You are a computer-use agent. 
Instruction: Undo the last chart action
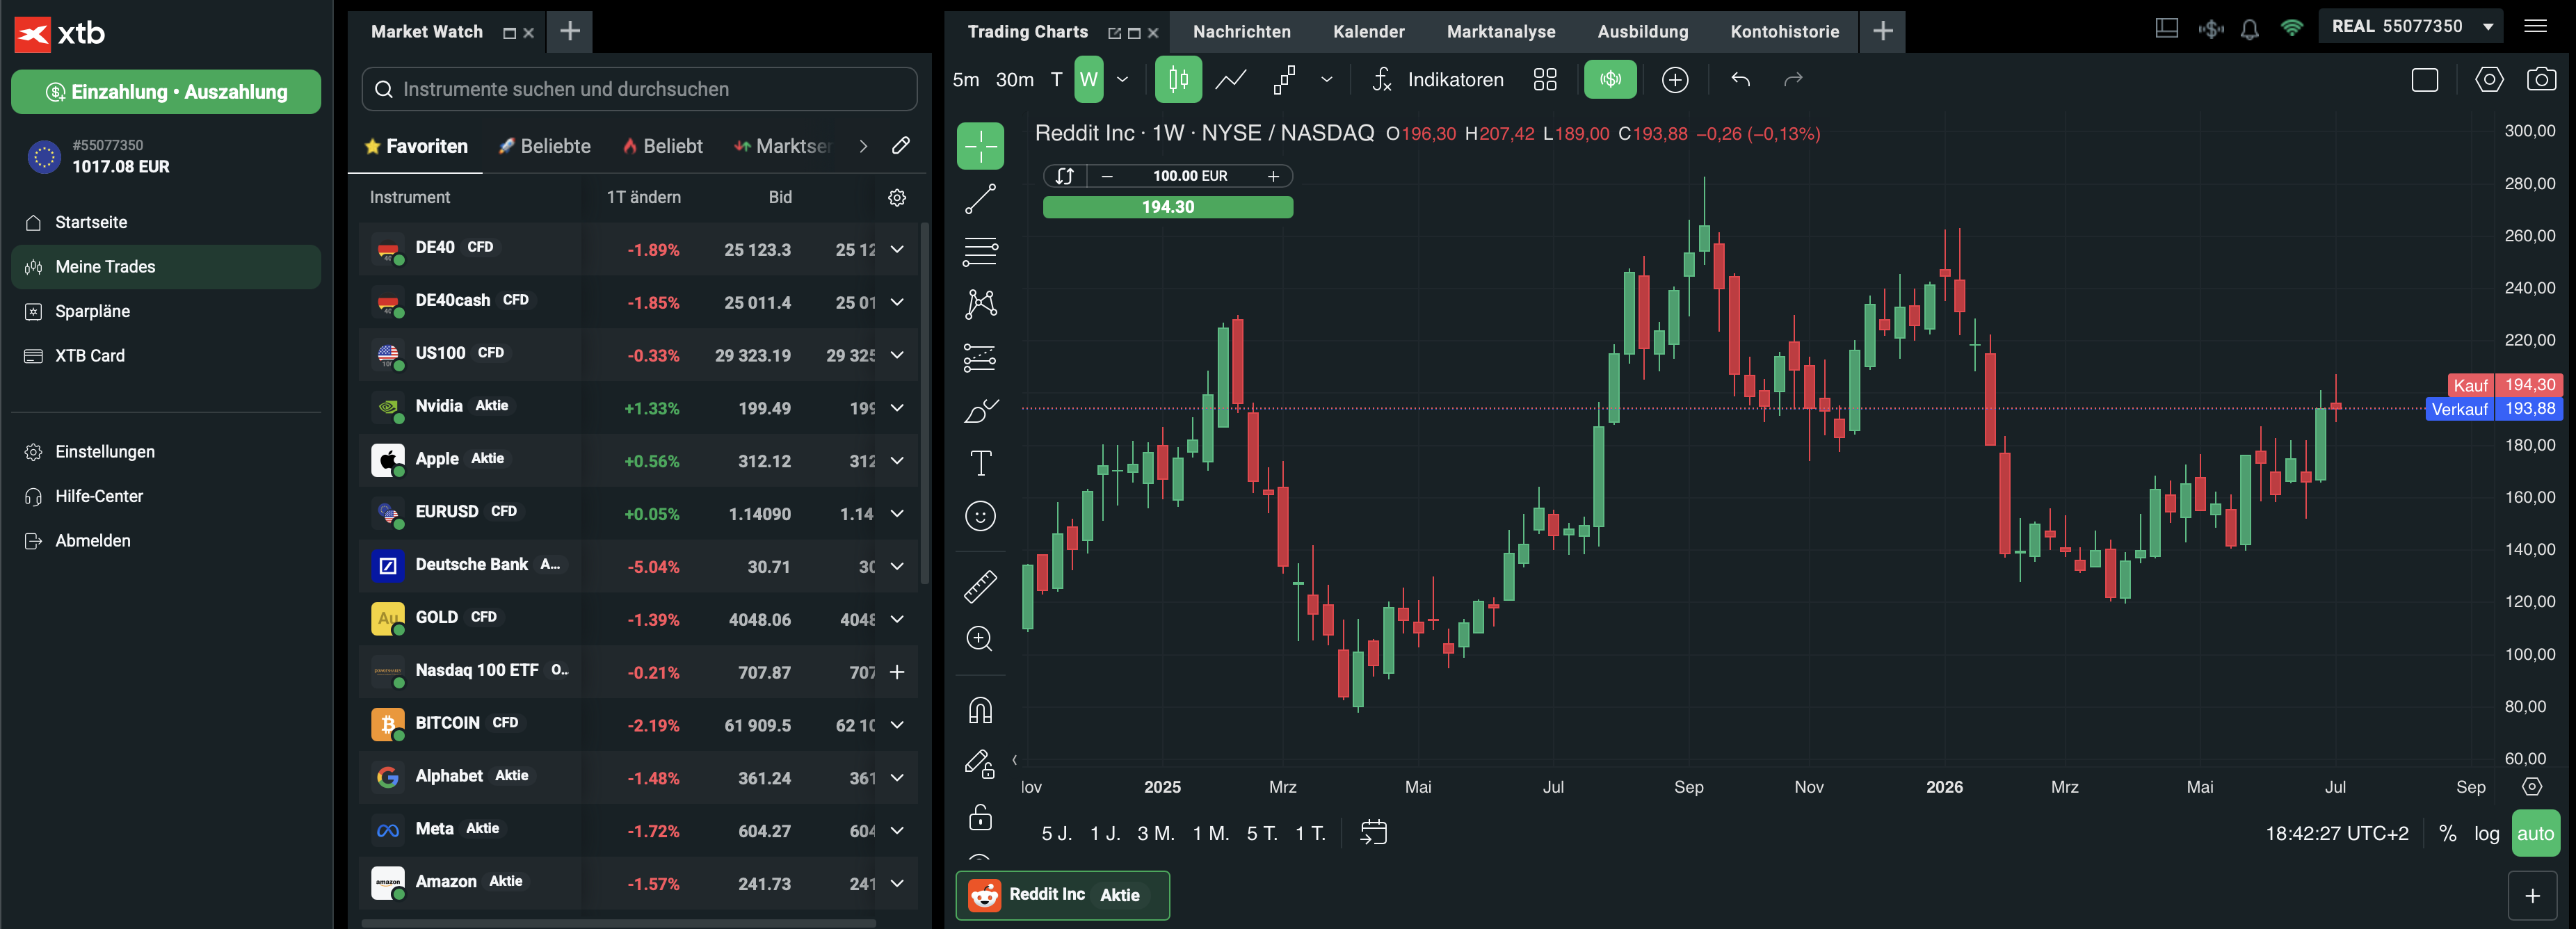point(1740,80)
